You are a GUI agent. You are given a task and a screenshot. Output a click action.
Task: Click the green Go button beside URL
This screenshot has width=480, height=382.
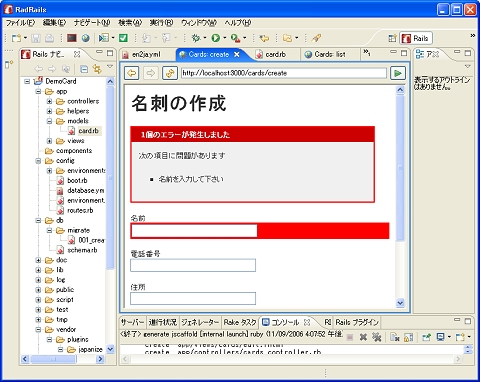[398, 73]
